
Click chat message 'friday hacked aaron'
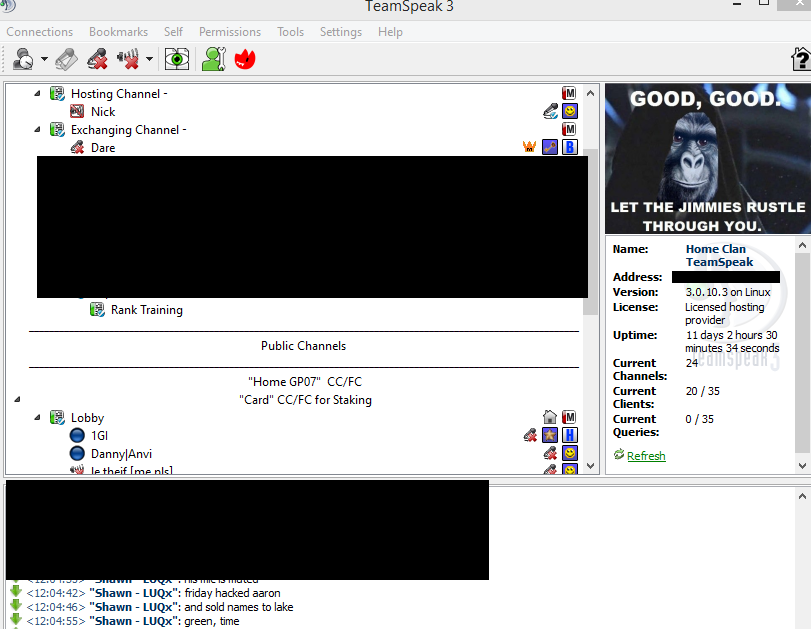coord(232,593)
